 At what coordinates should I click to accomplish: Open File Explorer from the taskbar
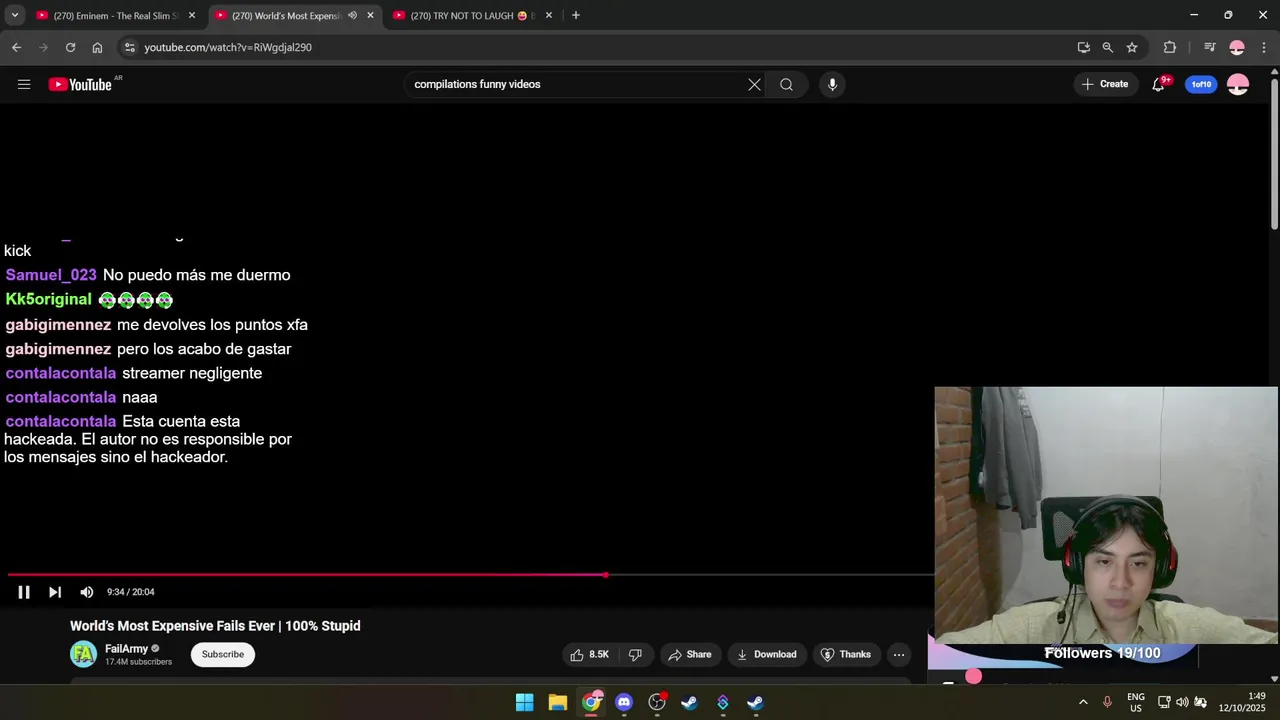558,702
